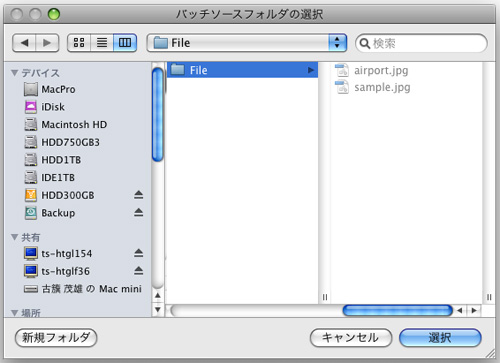Open the File path popup menu
The height and width of the screenshot is (363, 500).
coord(247,43)
